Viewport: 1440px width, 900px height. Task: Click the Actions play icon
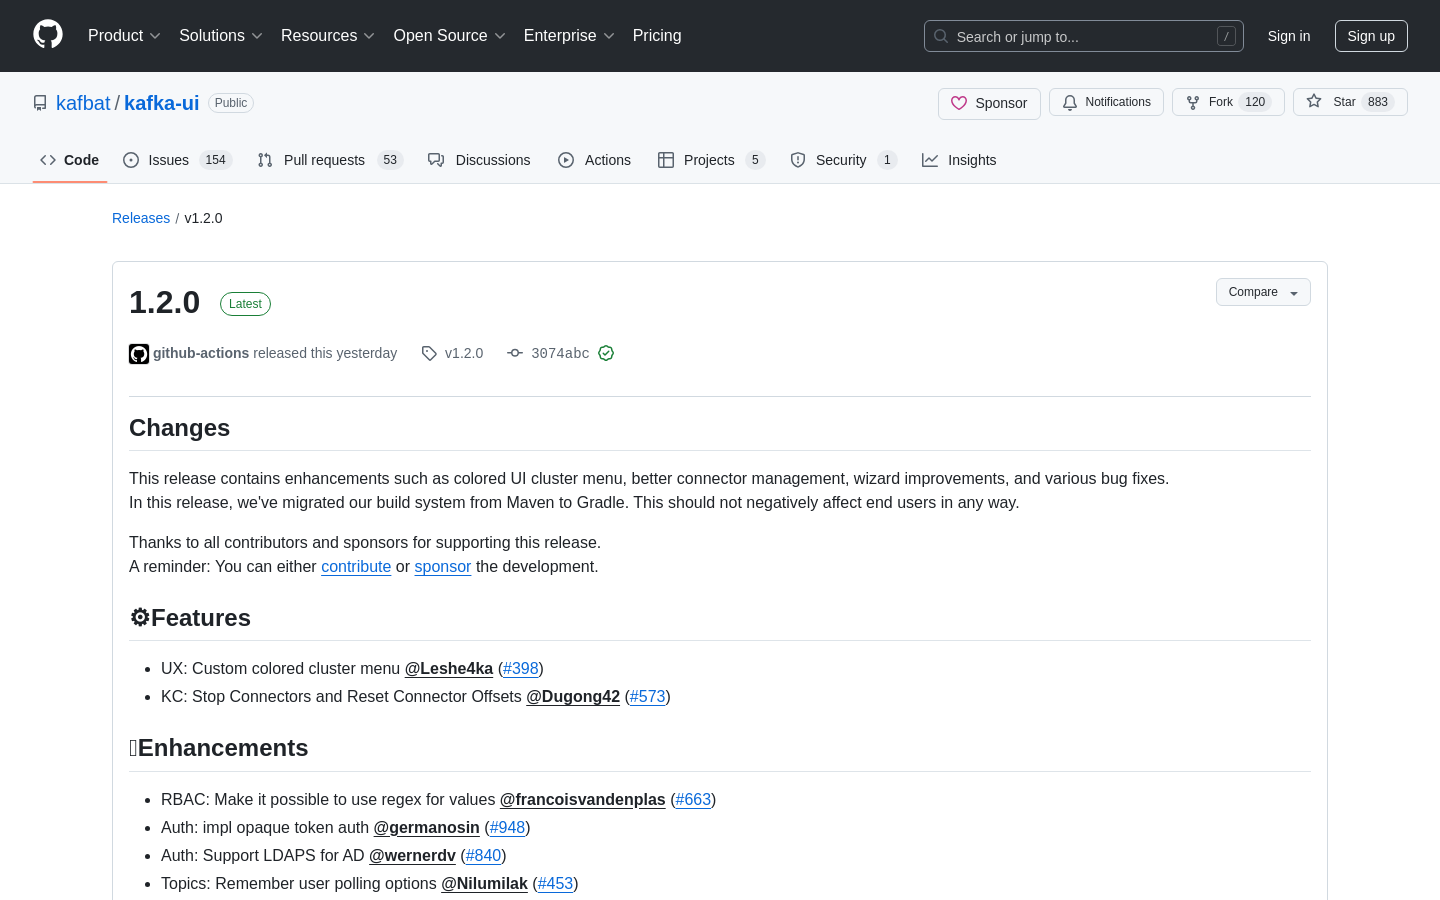(566, 160)
